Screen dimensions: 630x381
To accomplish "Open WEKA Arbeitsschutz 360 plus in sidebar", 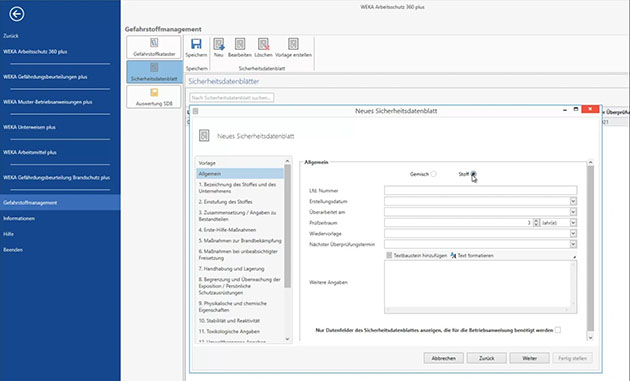I will pyautogui.click(x=35, y=51).
